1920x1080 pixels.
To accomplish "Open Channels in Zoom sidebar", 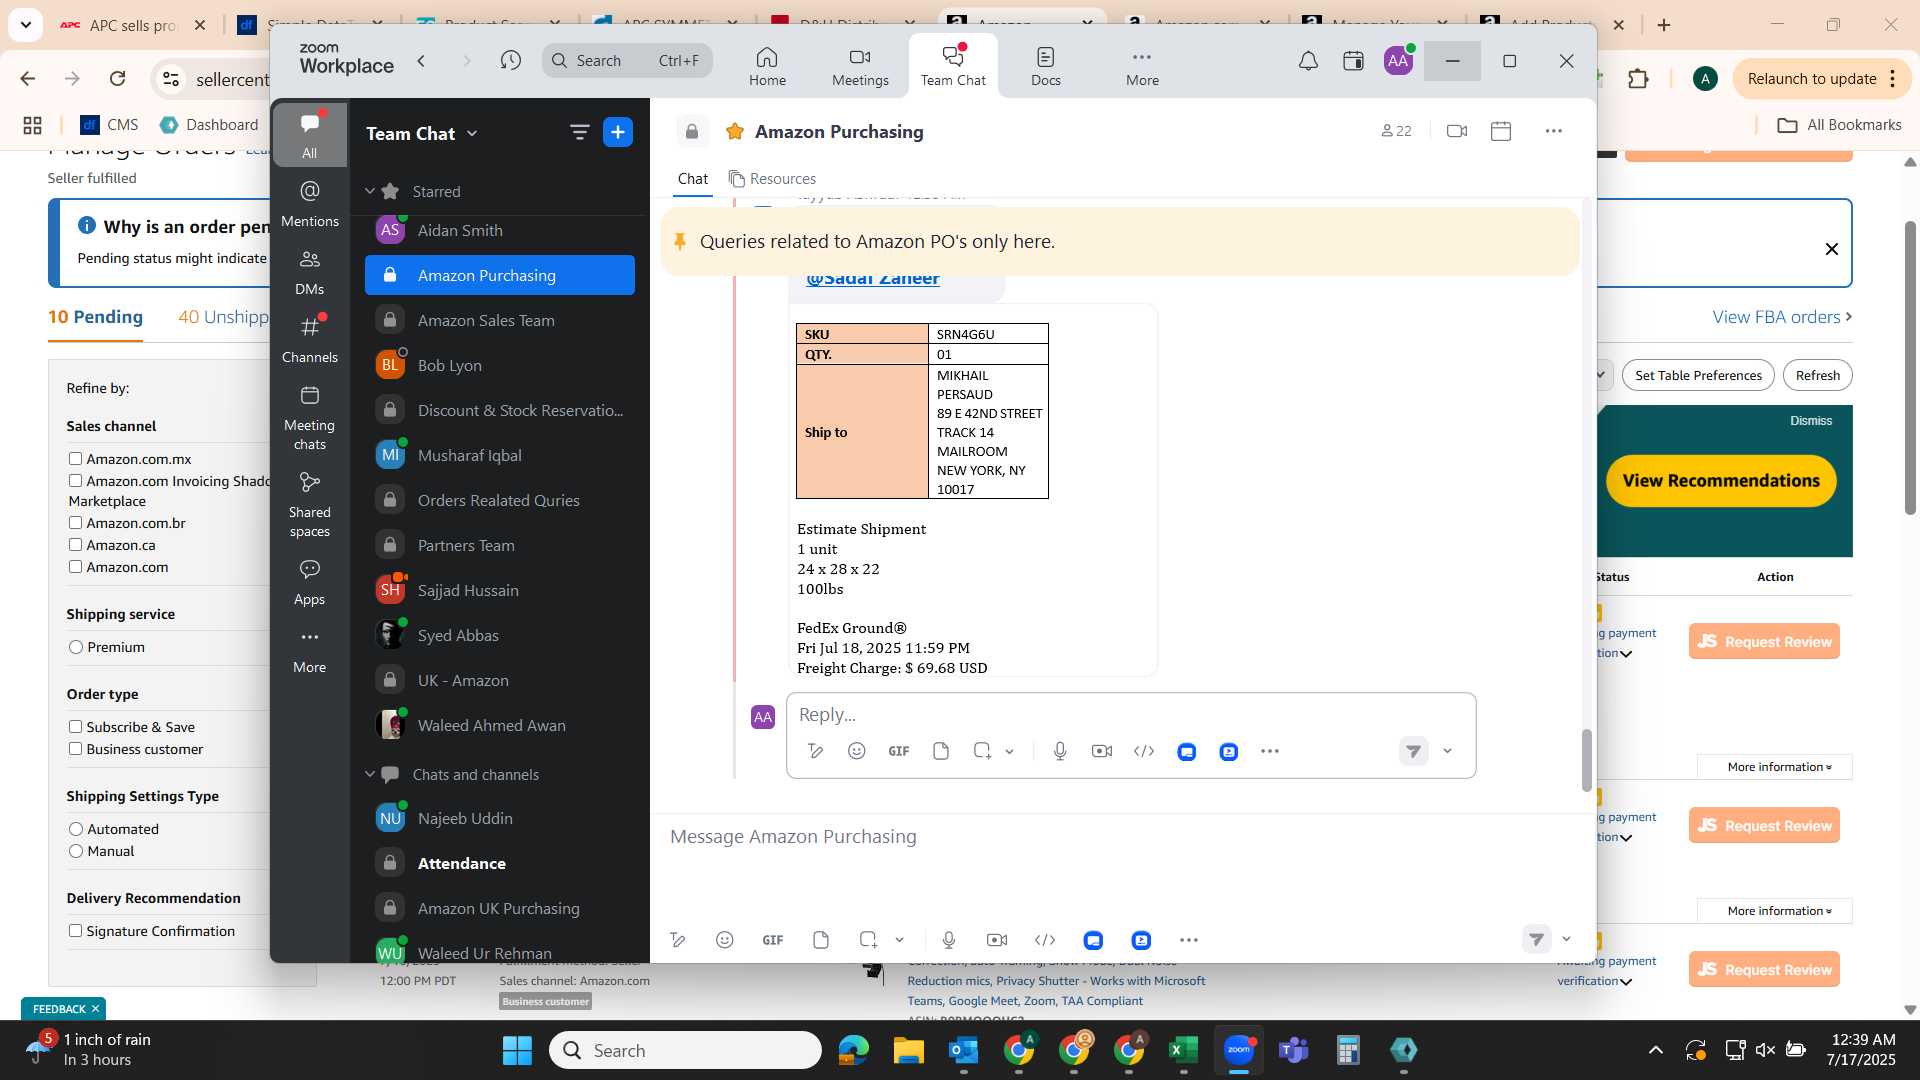I will pyautogui.click(x=310, y=340).
